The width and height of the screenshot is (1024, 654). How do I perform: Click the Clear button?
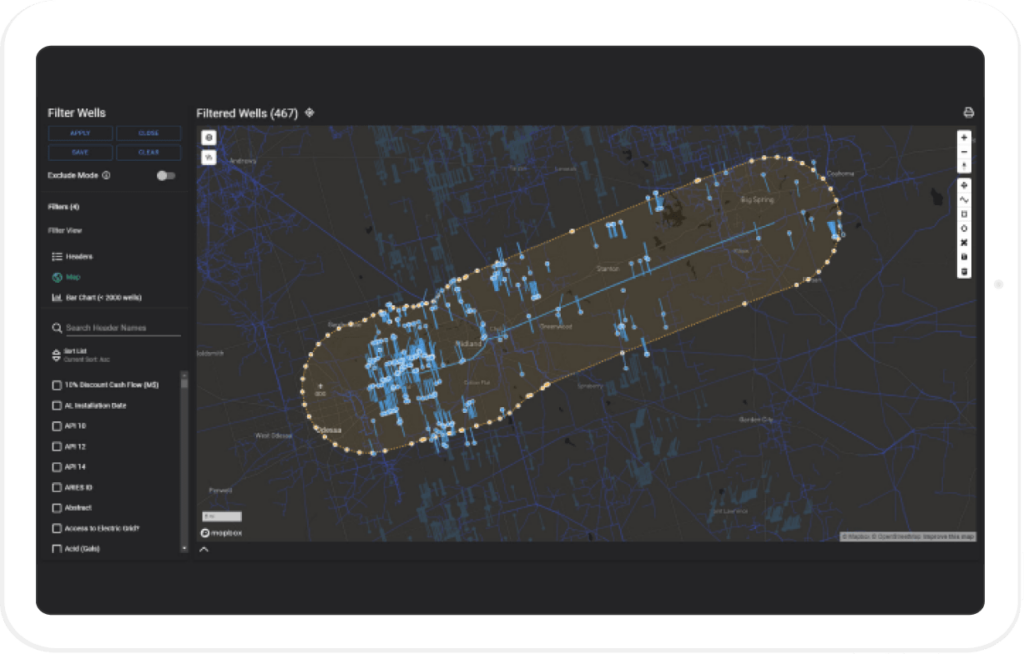coord(149,152)
